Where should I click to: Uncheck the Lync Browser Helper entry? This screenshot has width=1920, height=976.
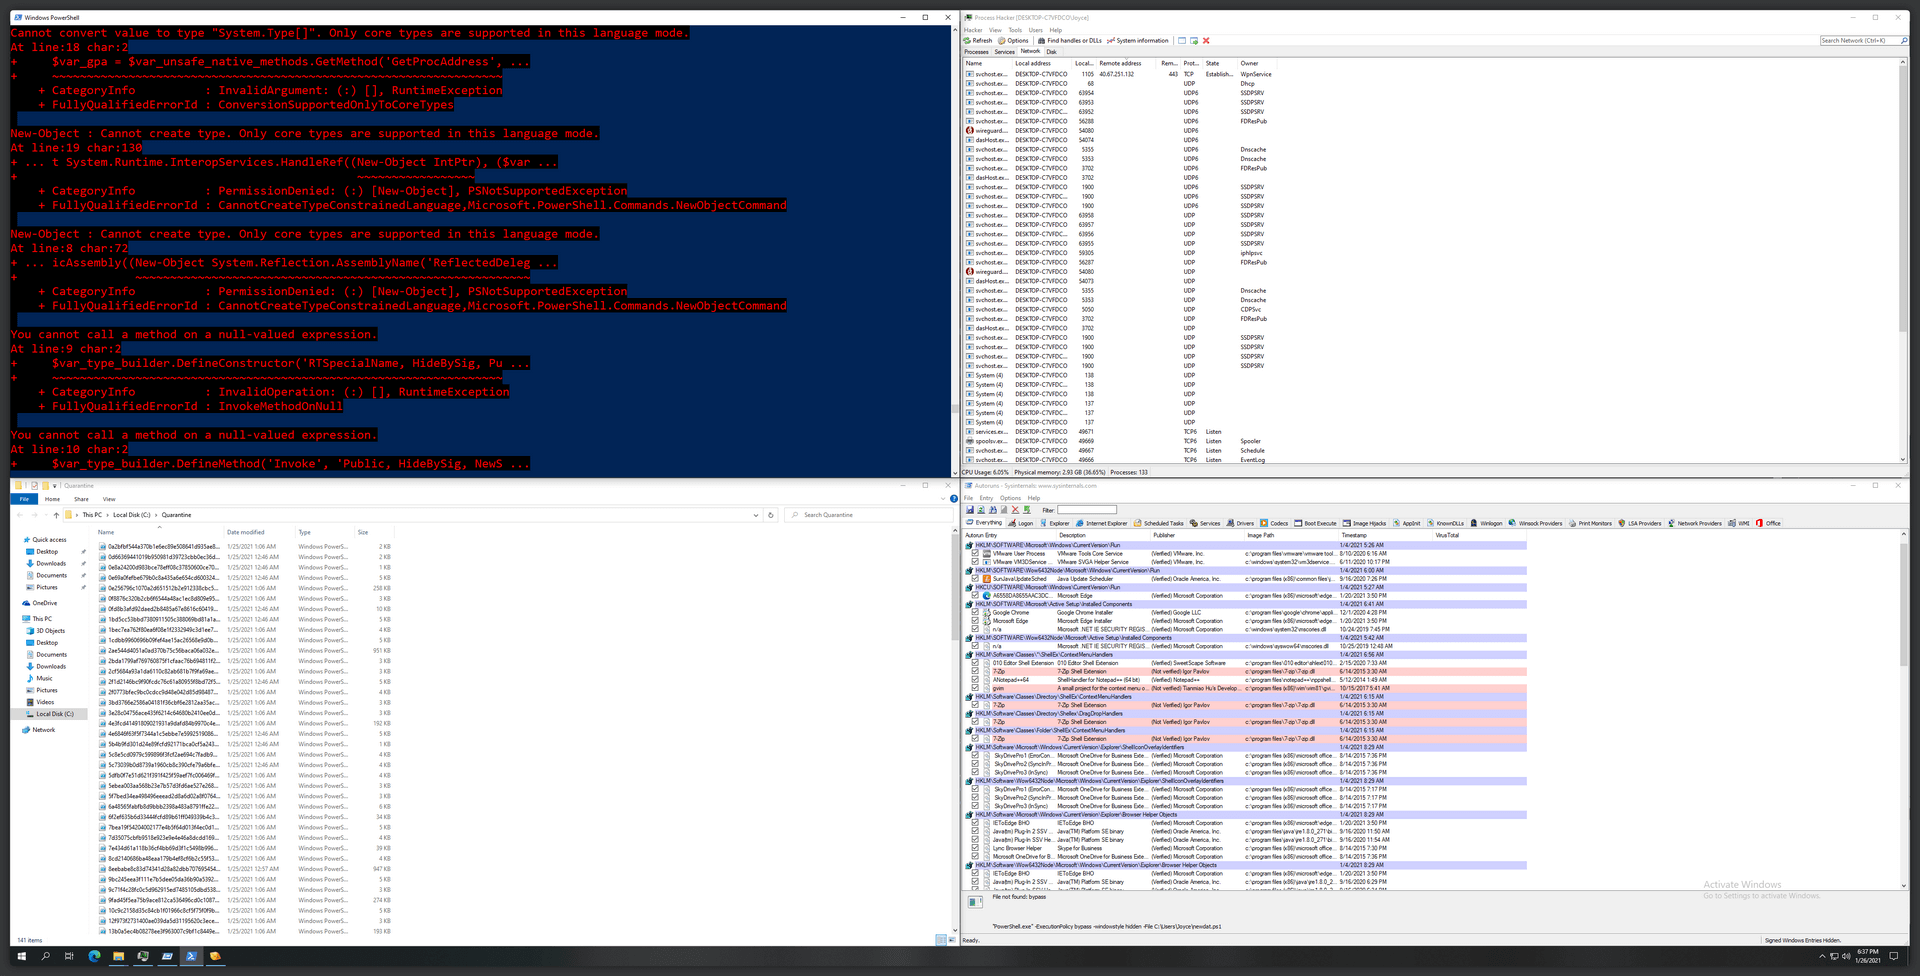(x=975, y=848)
